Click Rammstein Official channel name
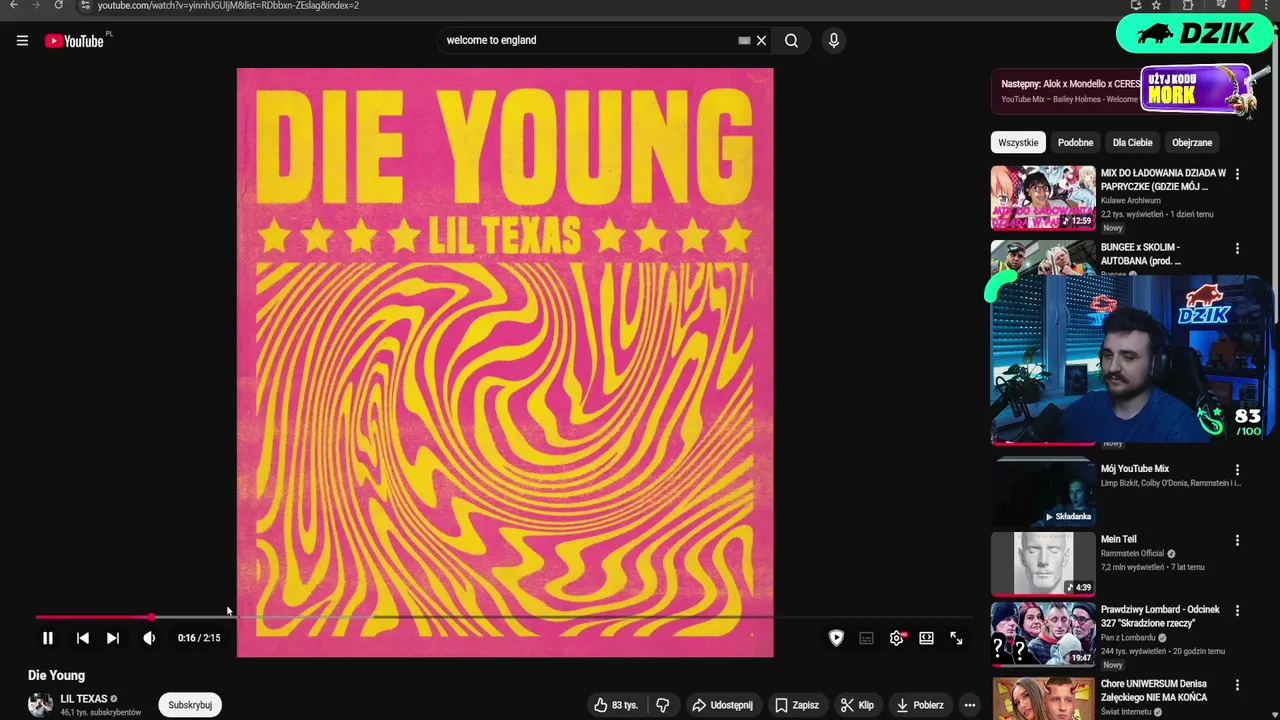Image resolution: width=1280 pixels, height=720 pixels. coord(1132,554)
